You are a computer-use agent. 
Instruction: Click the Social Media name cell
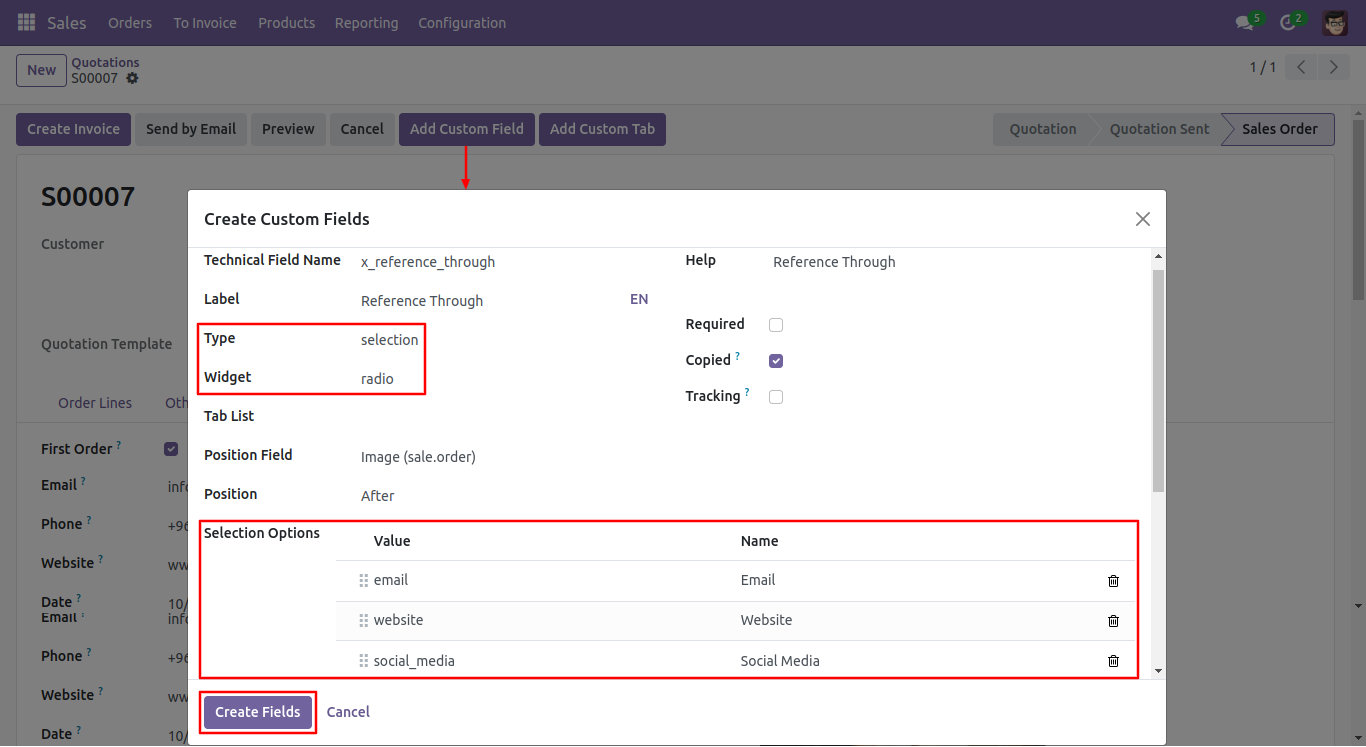tap(780, 661)
